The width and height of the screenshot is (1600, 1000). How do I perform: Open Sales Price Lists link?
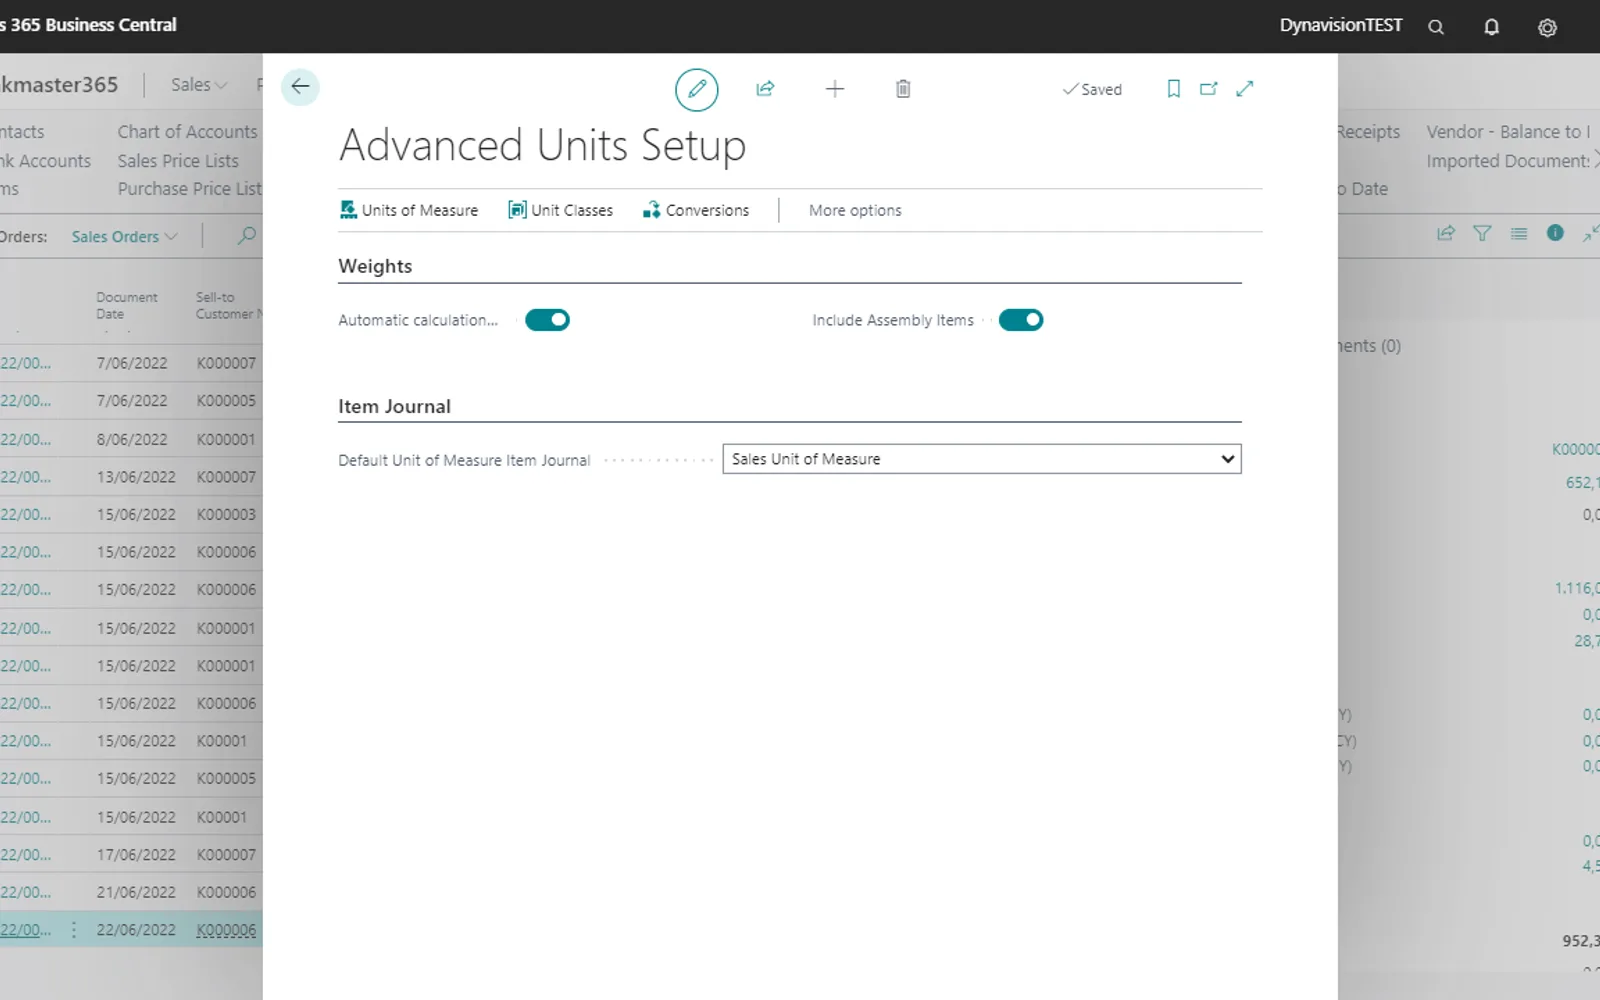[x=178, y=161]
